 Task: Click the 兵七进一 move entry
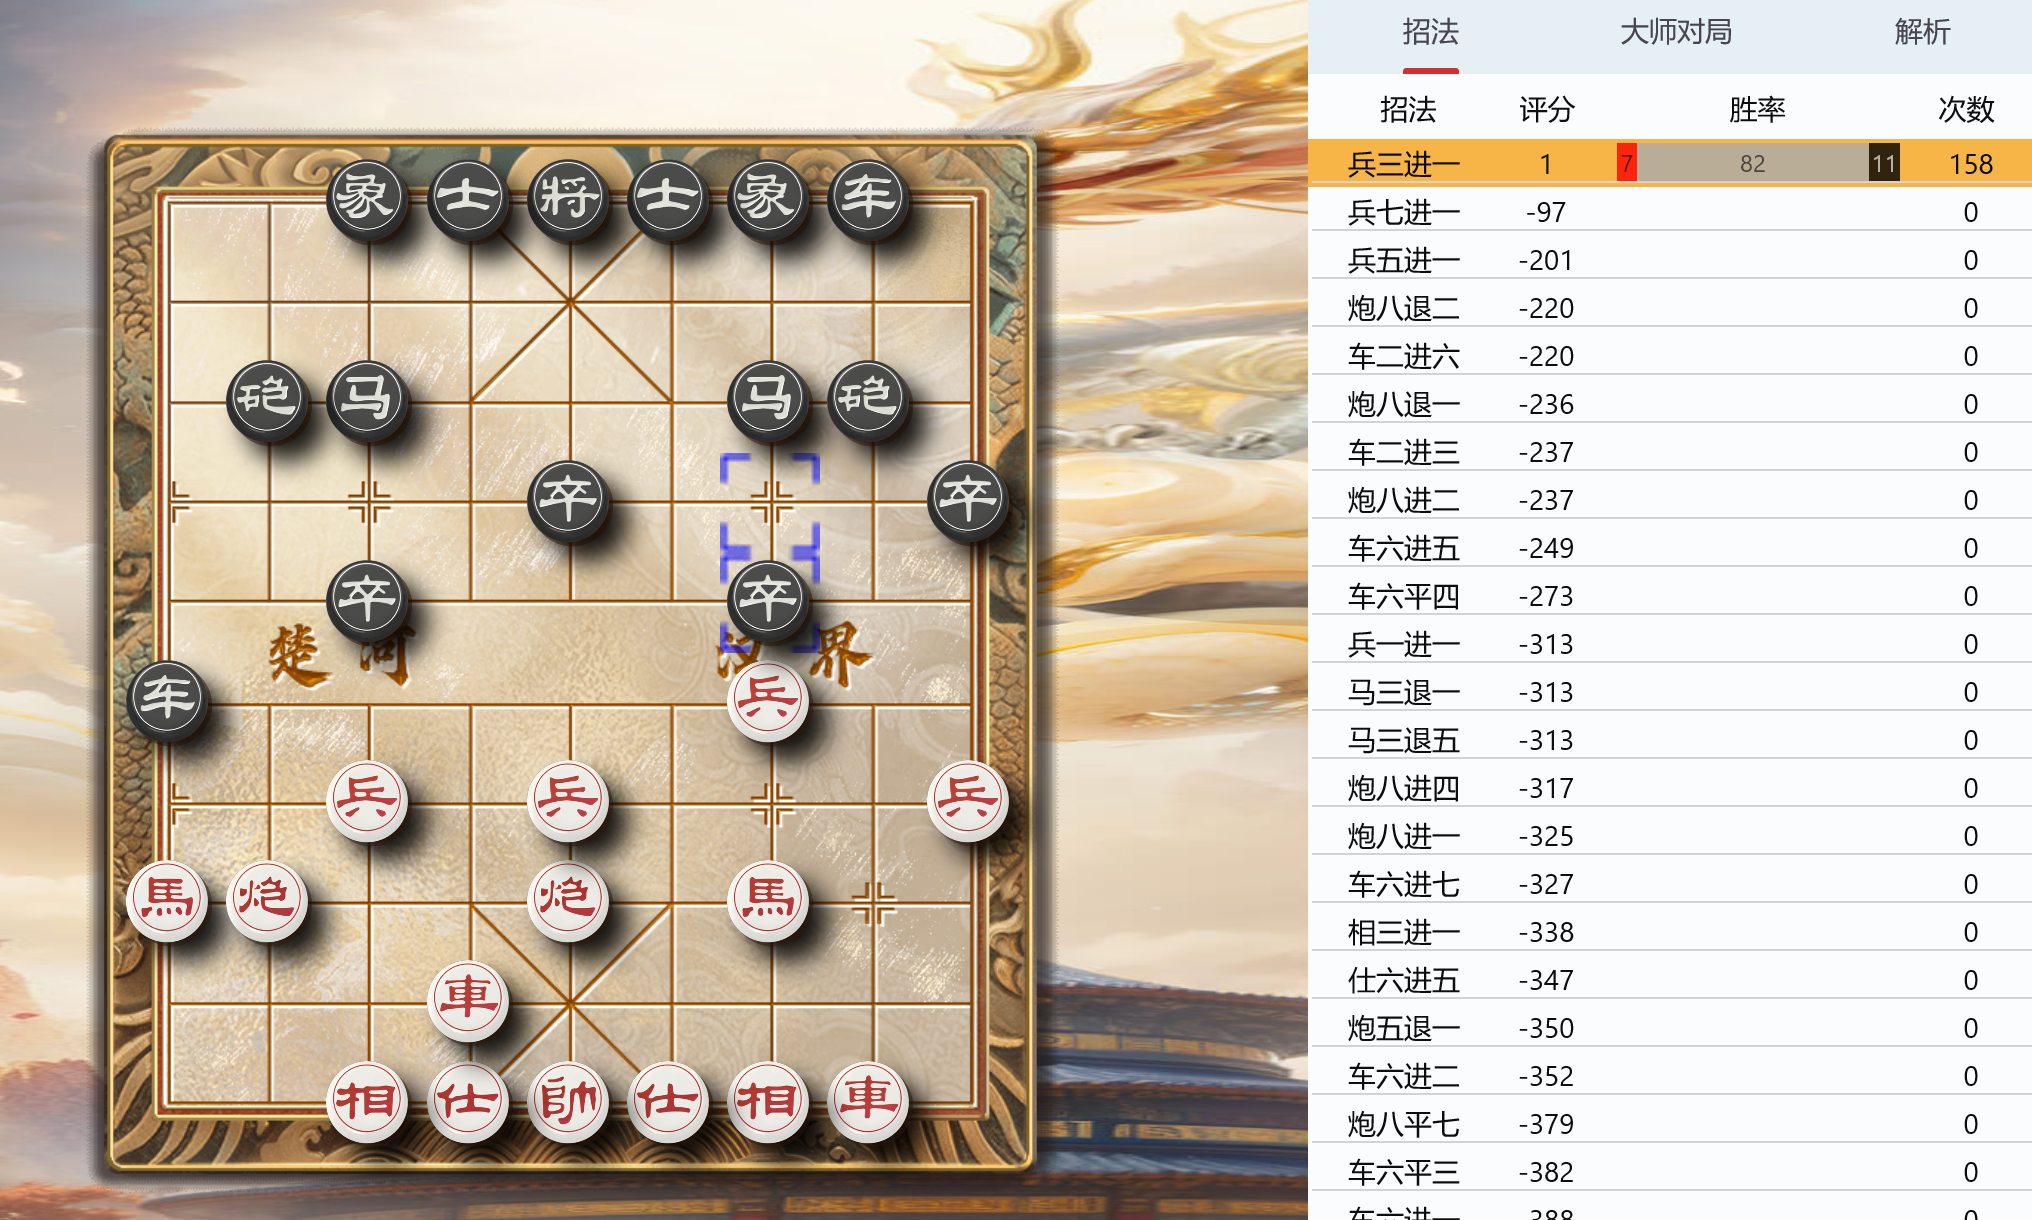pos(1404,212)
